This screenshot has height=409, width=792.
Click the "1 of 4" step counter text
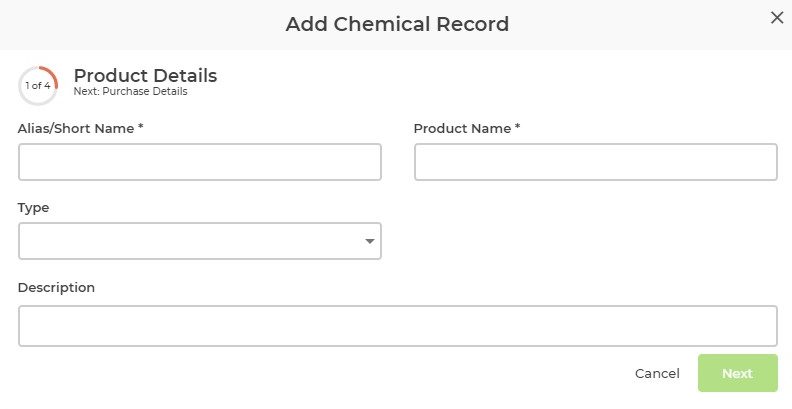point(38,86)
